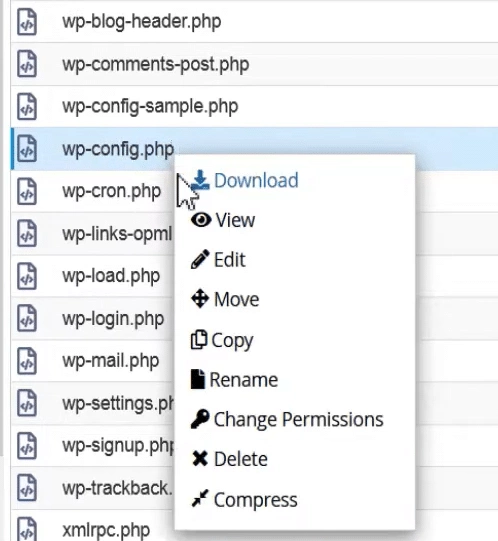
Task: Select the wp-login.php file name
Action: pyautogui.click(x=113, y=319)
